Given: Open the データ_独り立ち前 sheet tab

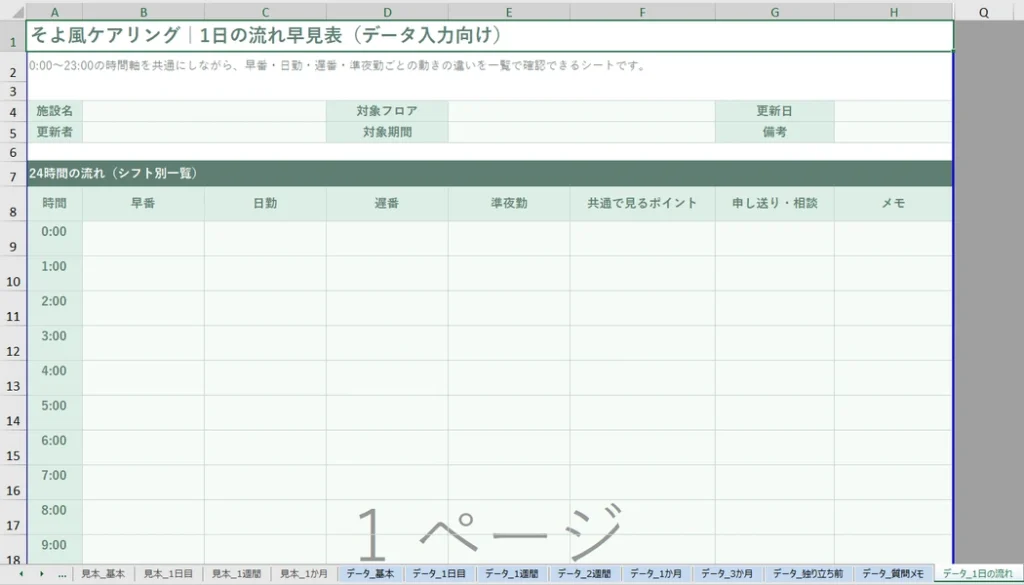Looking at the screenshot, I should point(808,574).
